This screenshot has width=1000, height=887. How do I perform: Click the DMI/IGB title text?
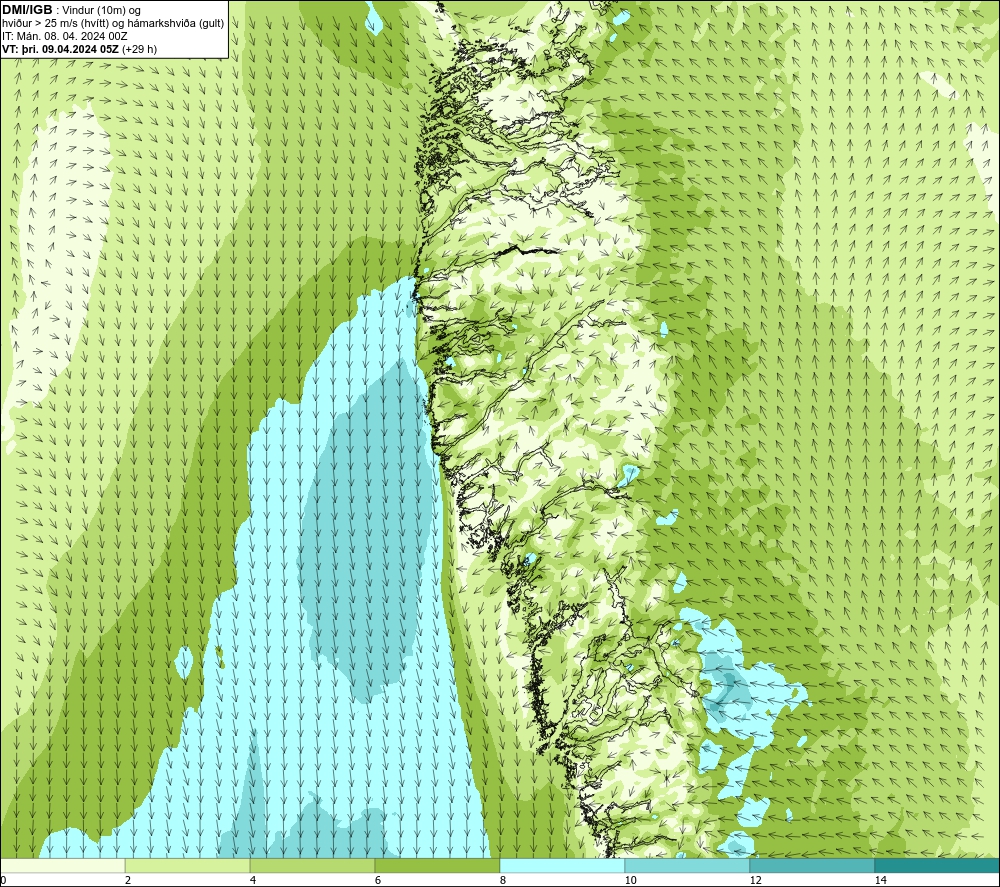tap(27, 10)
